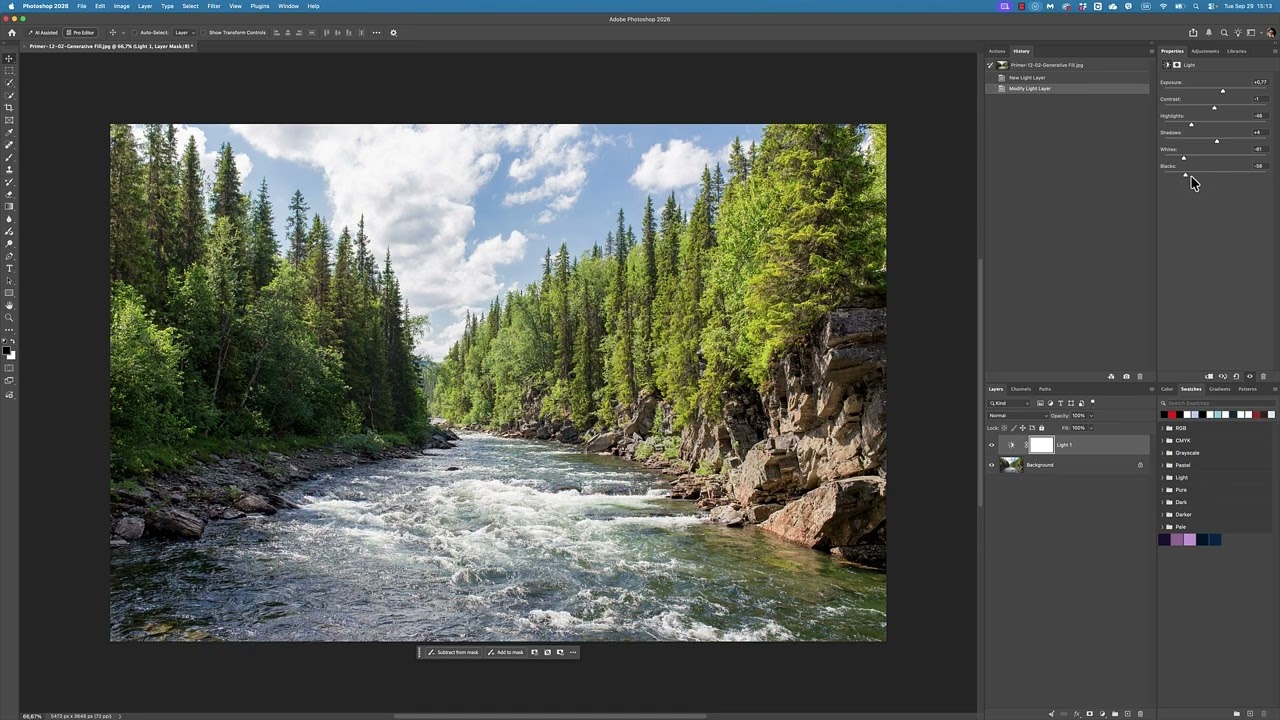Click the Subtract from mask button
The image size is (1280, 720).
454,652
